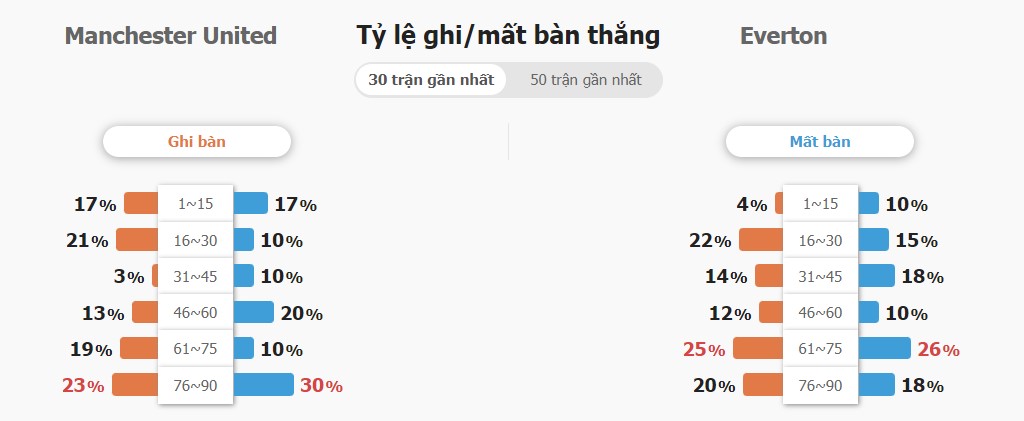Image resolution: width=1024 pixels, height=421 pixels.
Task: Select the 31~45 interval under Manchester United
Action: click(195, 276)
